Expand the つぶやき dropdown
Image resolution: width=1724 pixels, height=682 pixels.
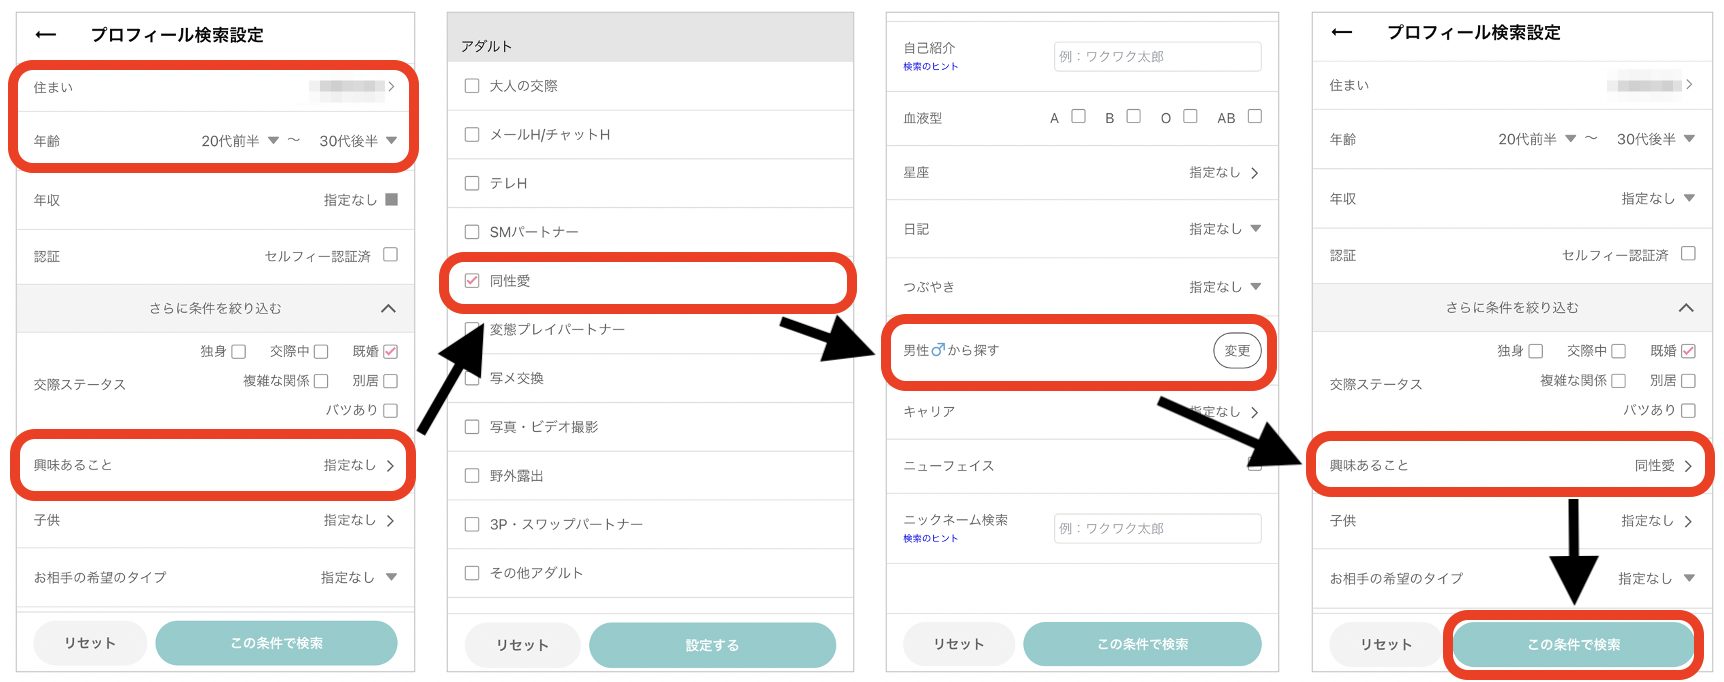(x=1255, y=287)
